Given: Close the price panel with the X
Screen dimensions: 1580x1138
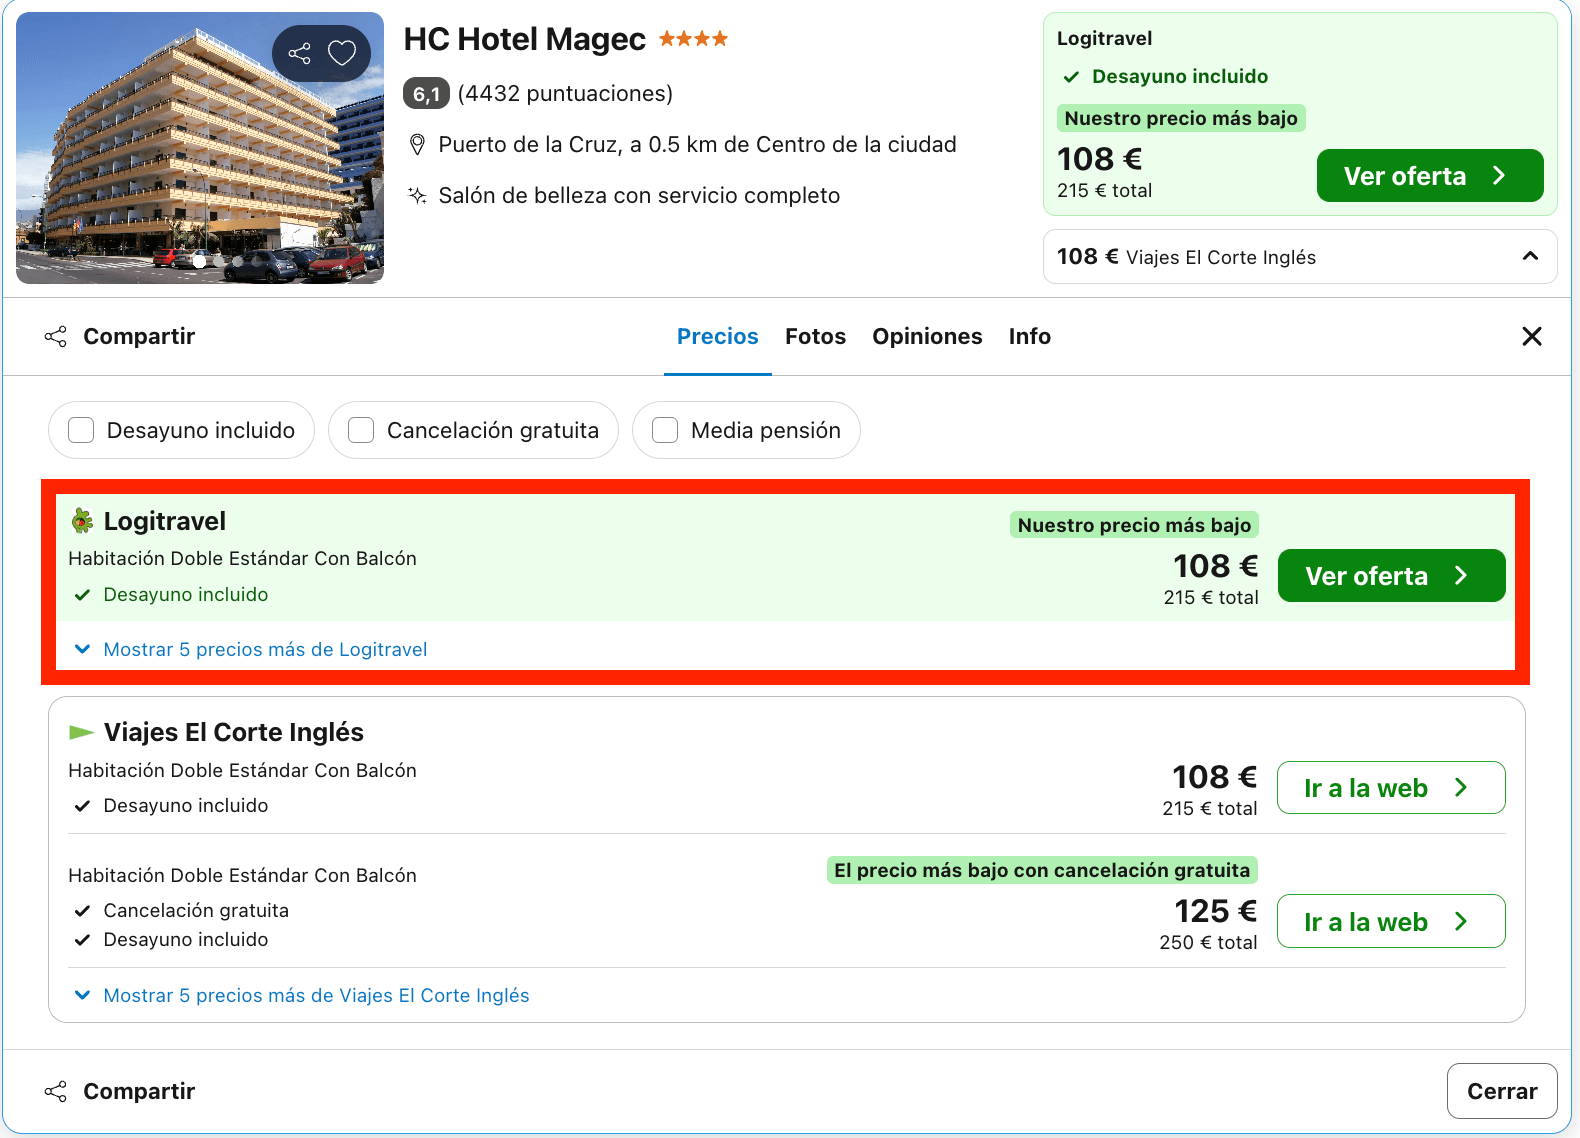Looking at the screenshot, I should [1531, 336].
